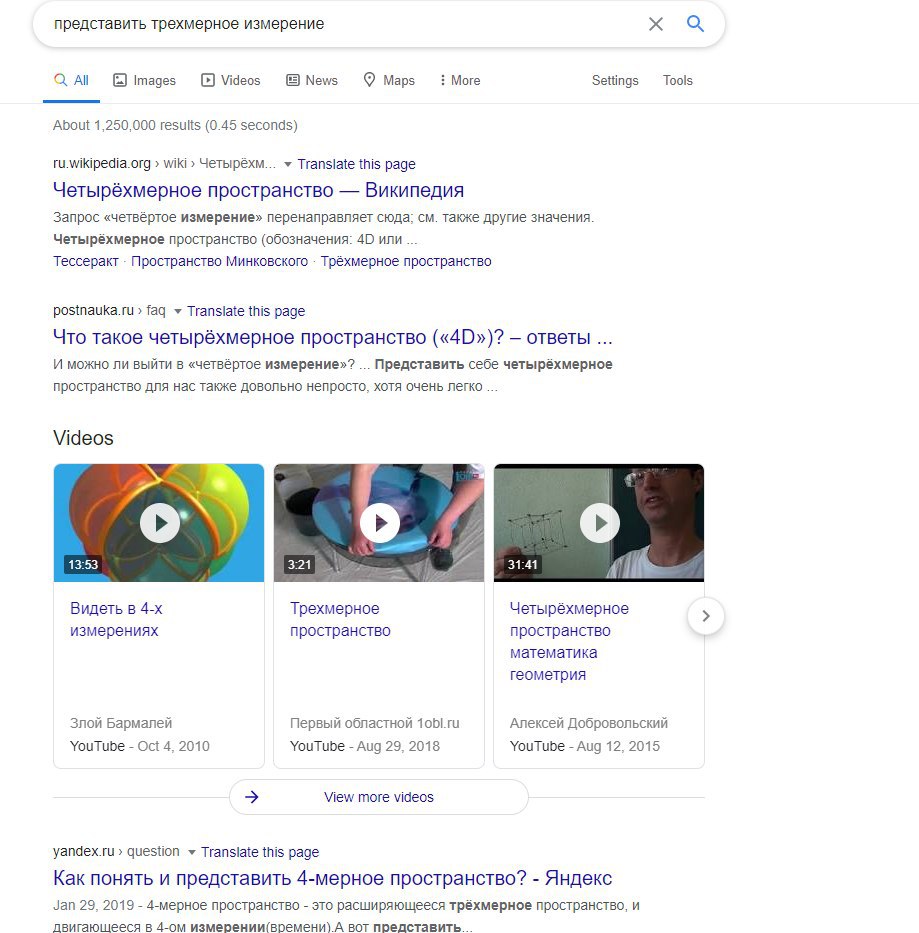Image resolution: width=919 pixels, height=933 pixels.
Task: Play the 3:21 video thumbnail
Action: tap(379, 522)
